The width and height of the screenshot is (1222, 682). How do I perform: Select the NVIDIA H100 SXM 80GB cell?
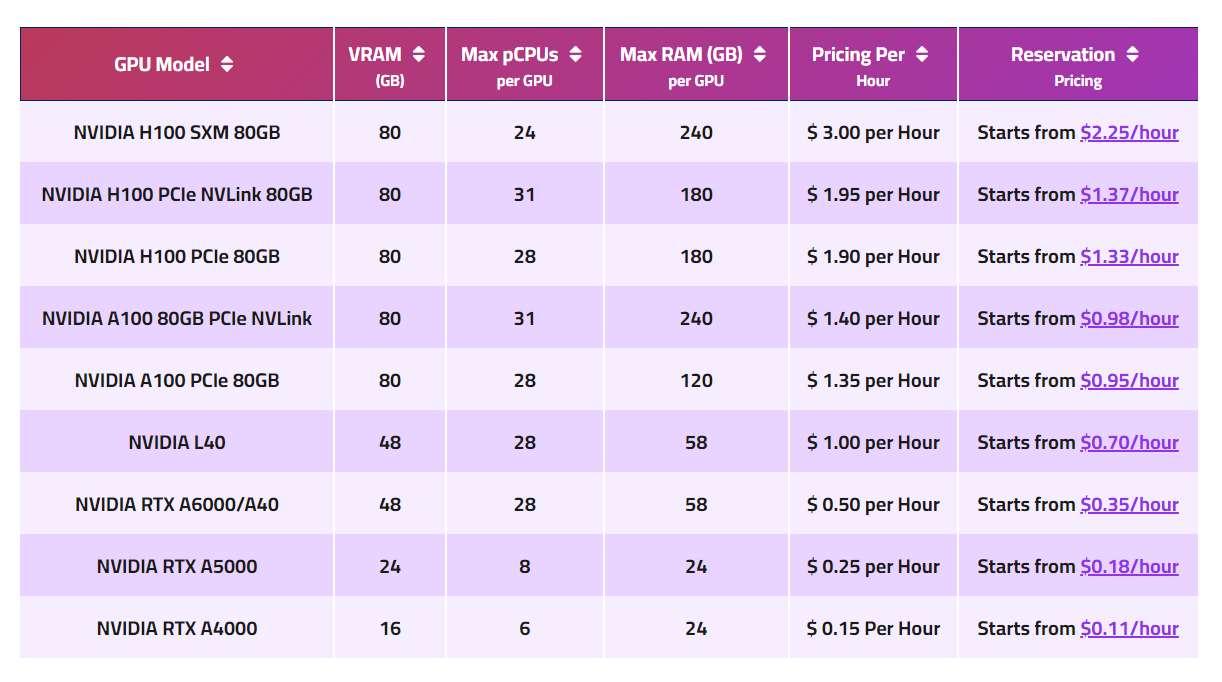pyautogui.click(x=177, y=133)
